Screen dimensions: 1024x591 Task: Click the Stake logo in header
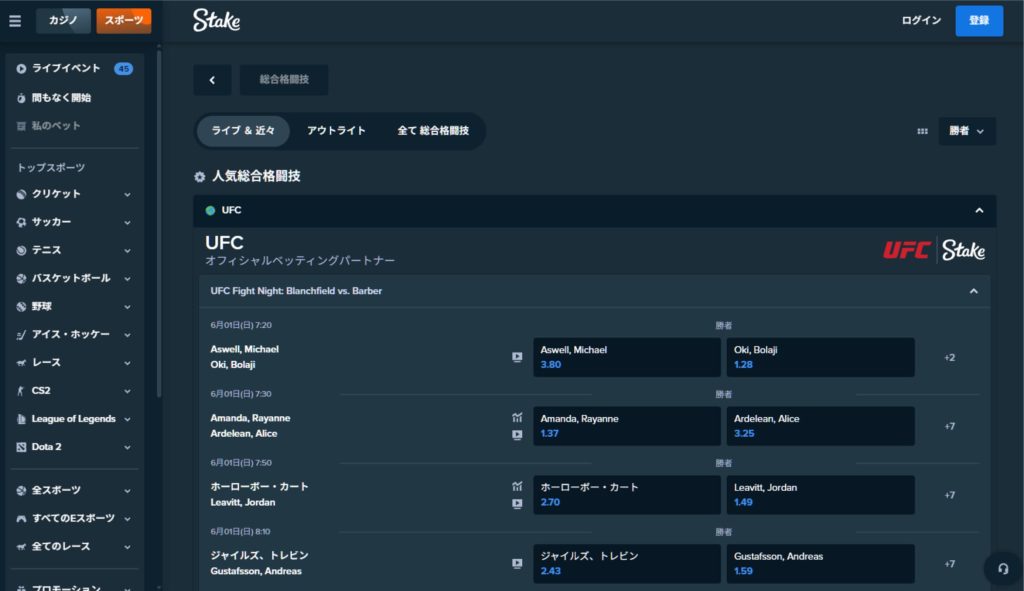(x=216, y=20)
